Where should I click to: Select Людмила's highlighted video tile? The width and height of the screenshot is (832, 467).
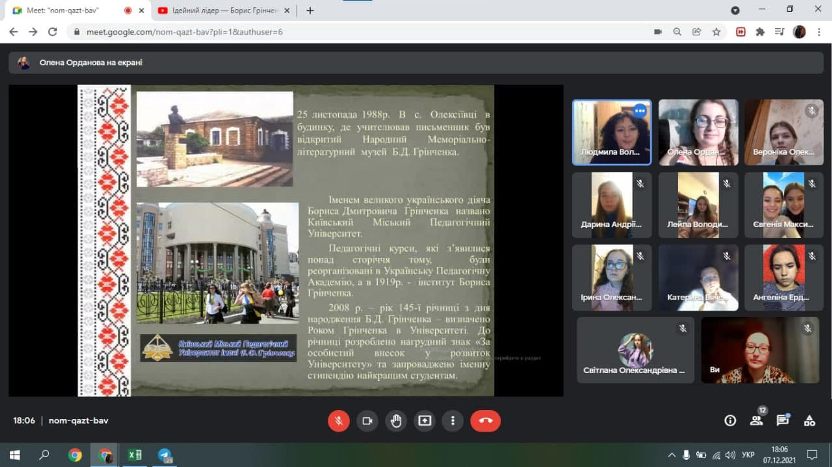click(611, 132)
